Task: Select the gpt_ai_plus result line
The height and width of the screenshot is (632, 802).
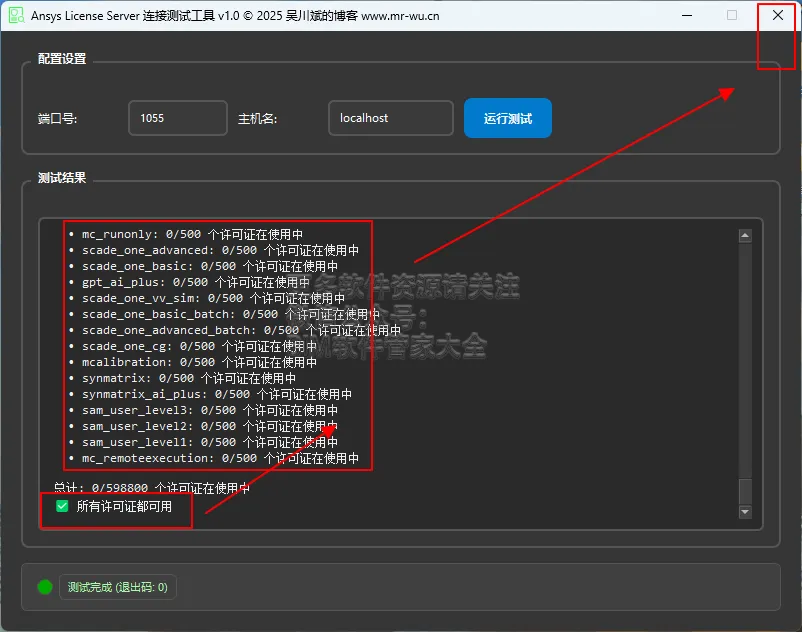Action: [x=190, y=282]
